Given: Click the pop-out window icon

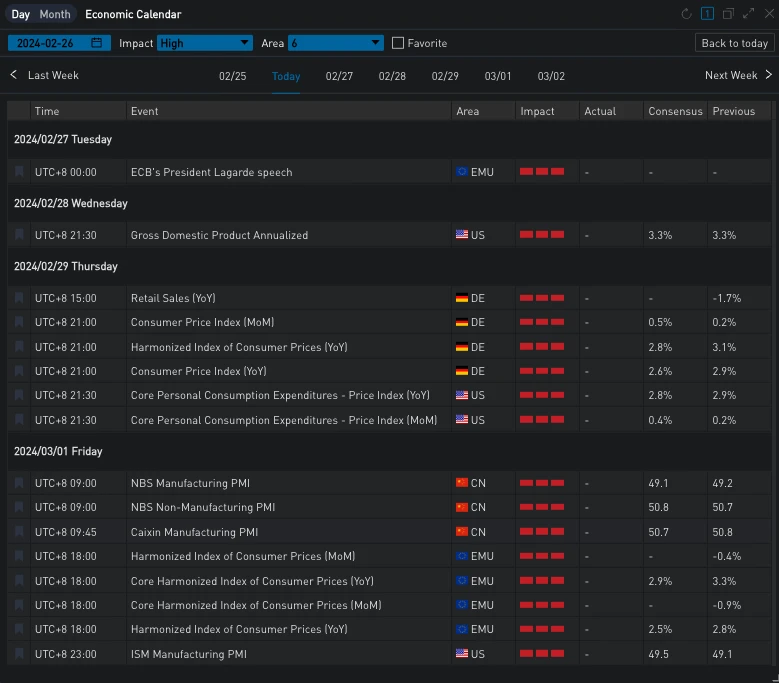Looking at the screenshot, I should coord(728,14).
